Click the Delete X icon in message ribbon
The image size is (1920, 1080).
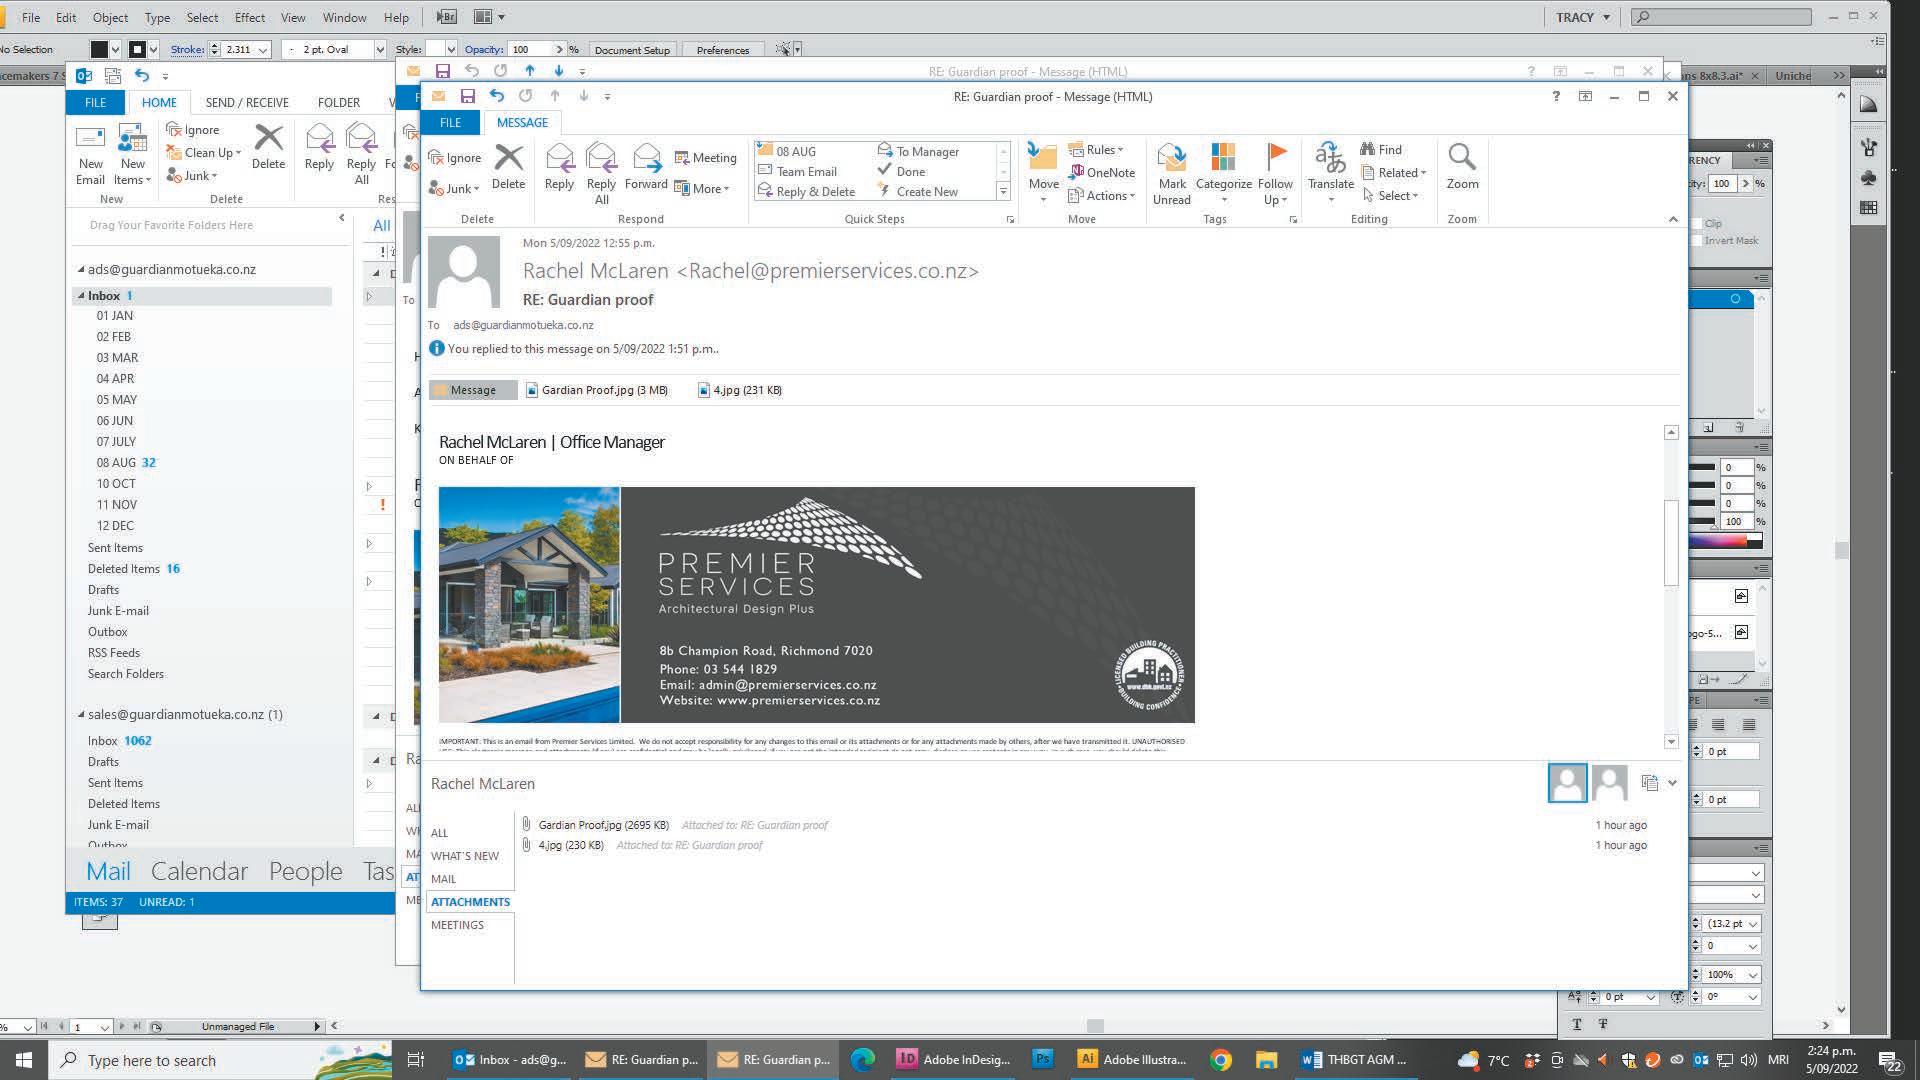click(508, 158)
